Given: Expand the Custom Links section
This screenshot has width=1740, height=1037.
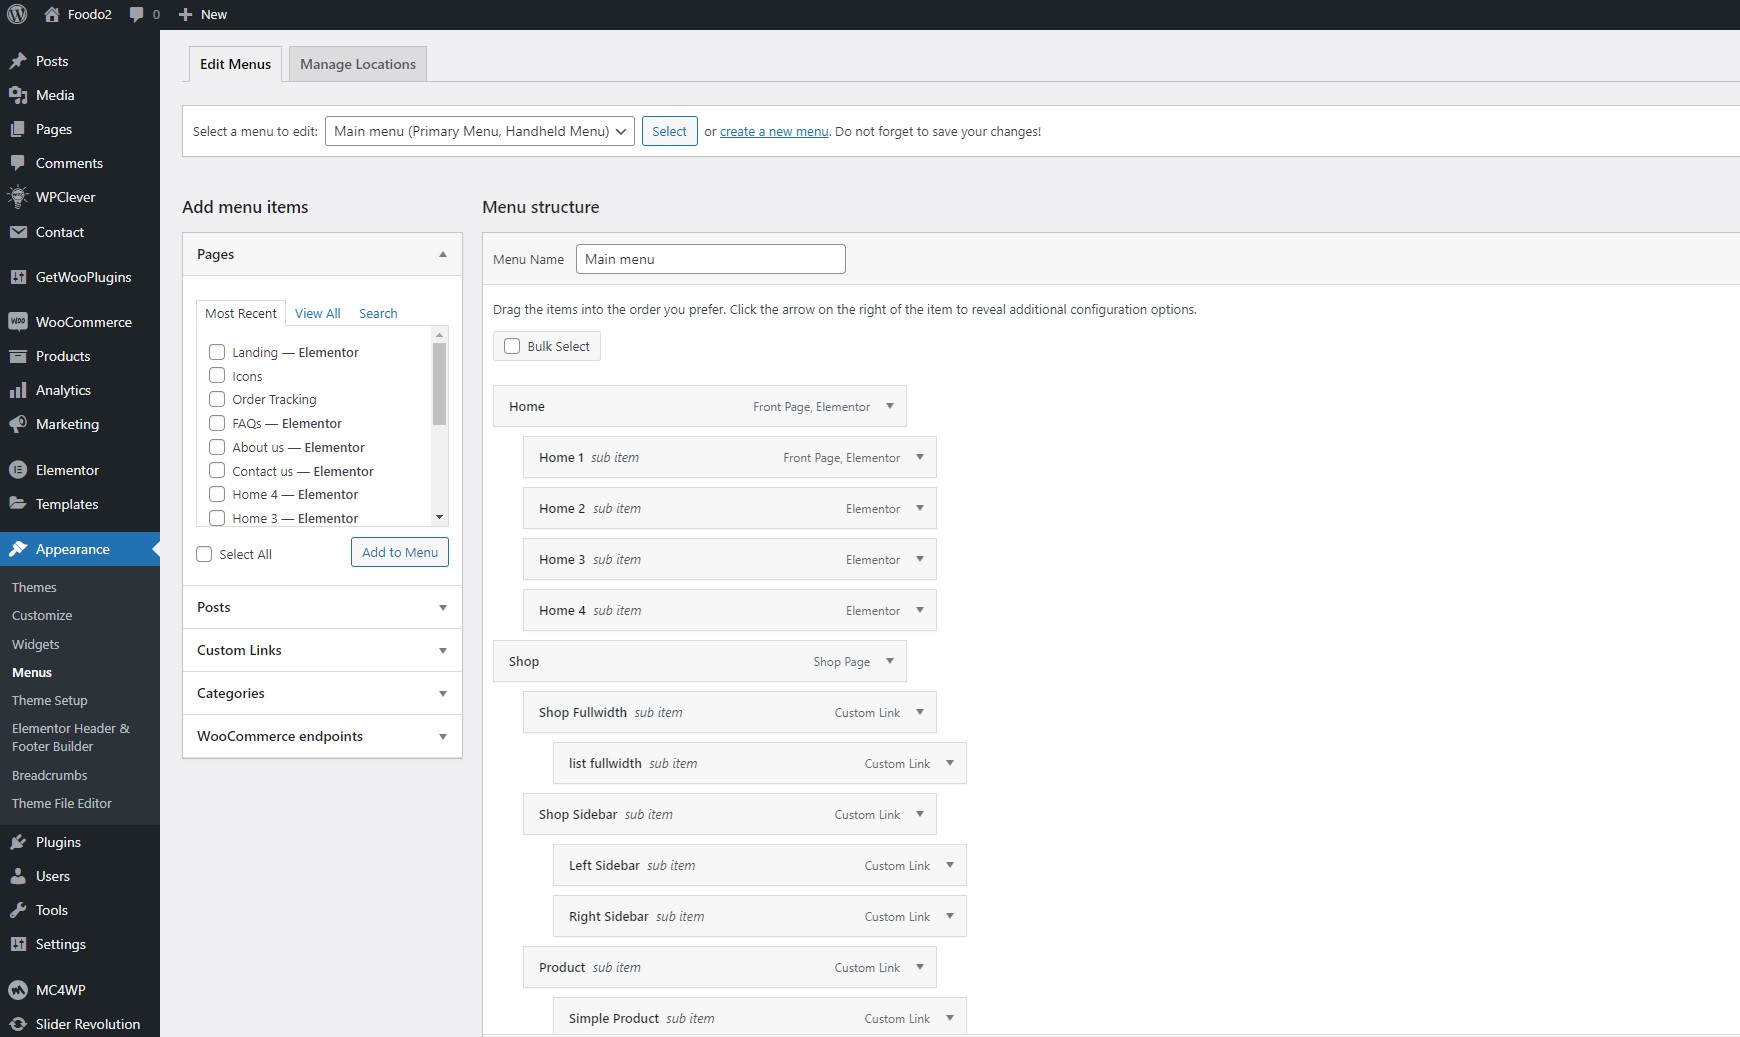Looking at the screenshot, I should pos(322,650).
